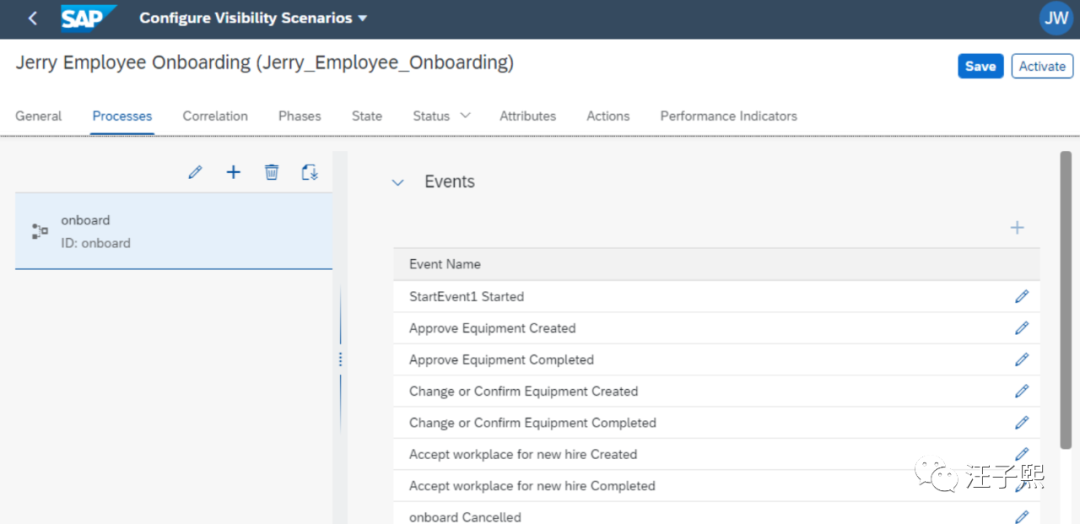Add a new event with plus icon
This screenshot has height=524, width=1080.
1017,228
